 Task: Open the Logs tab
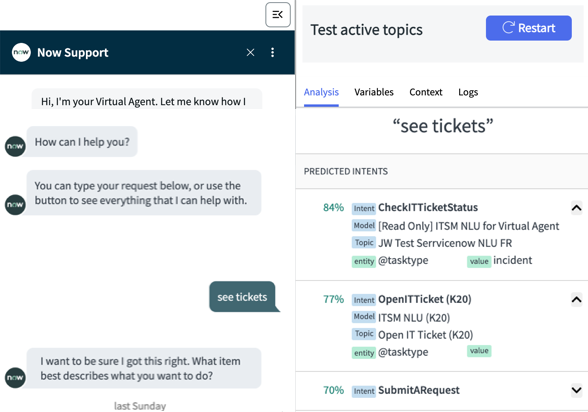468,92
